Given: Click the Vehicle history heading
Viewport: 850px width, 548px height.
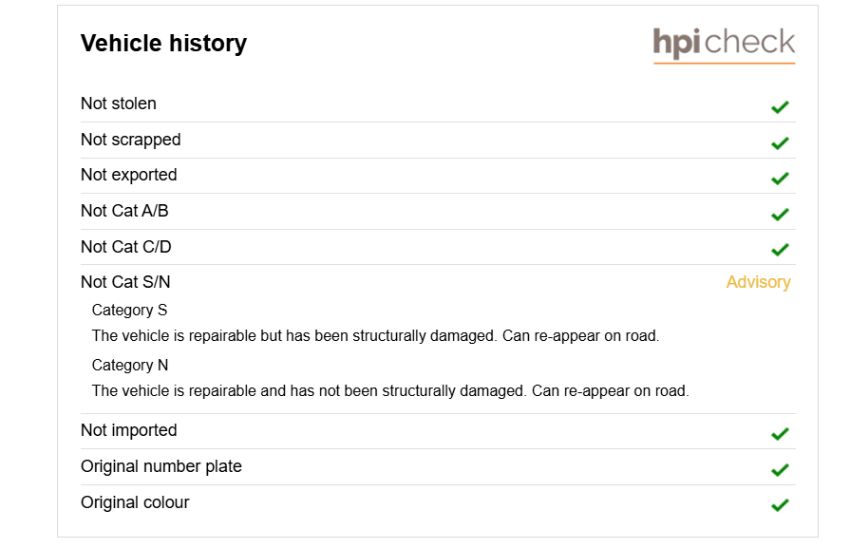Looking at the screenshot, I should point(164,43).
